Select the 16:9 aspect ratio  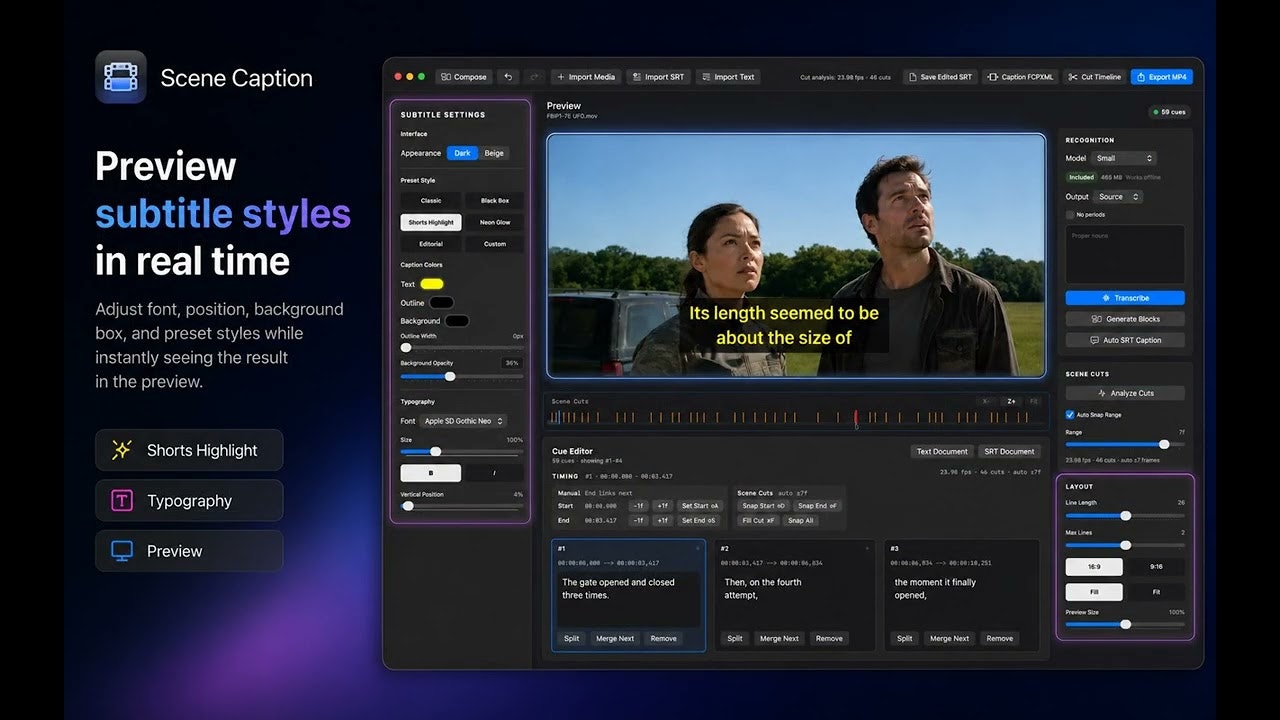click(x=1094, y=566)
